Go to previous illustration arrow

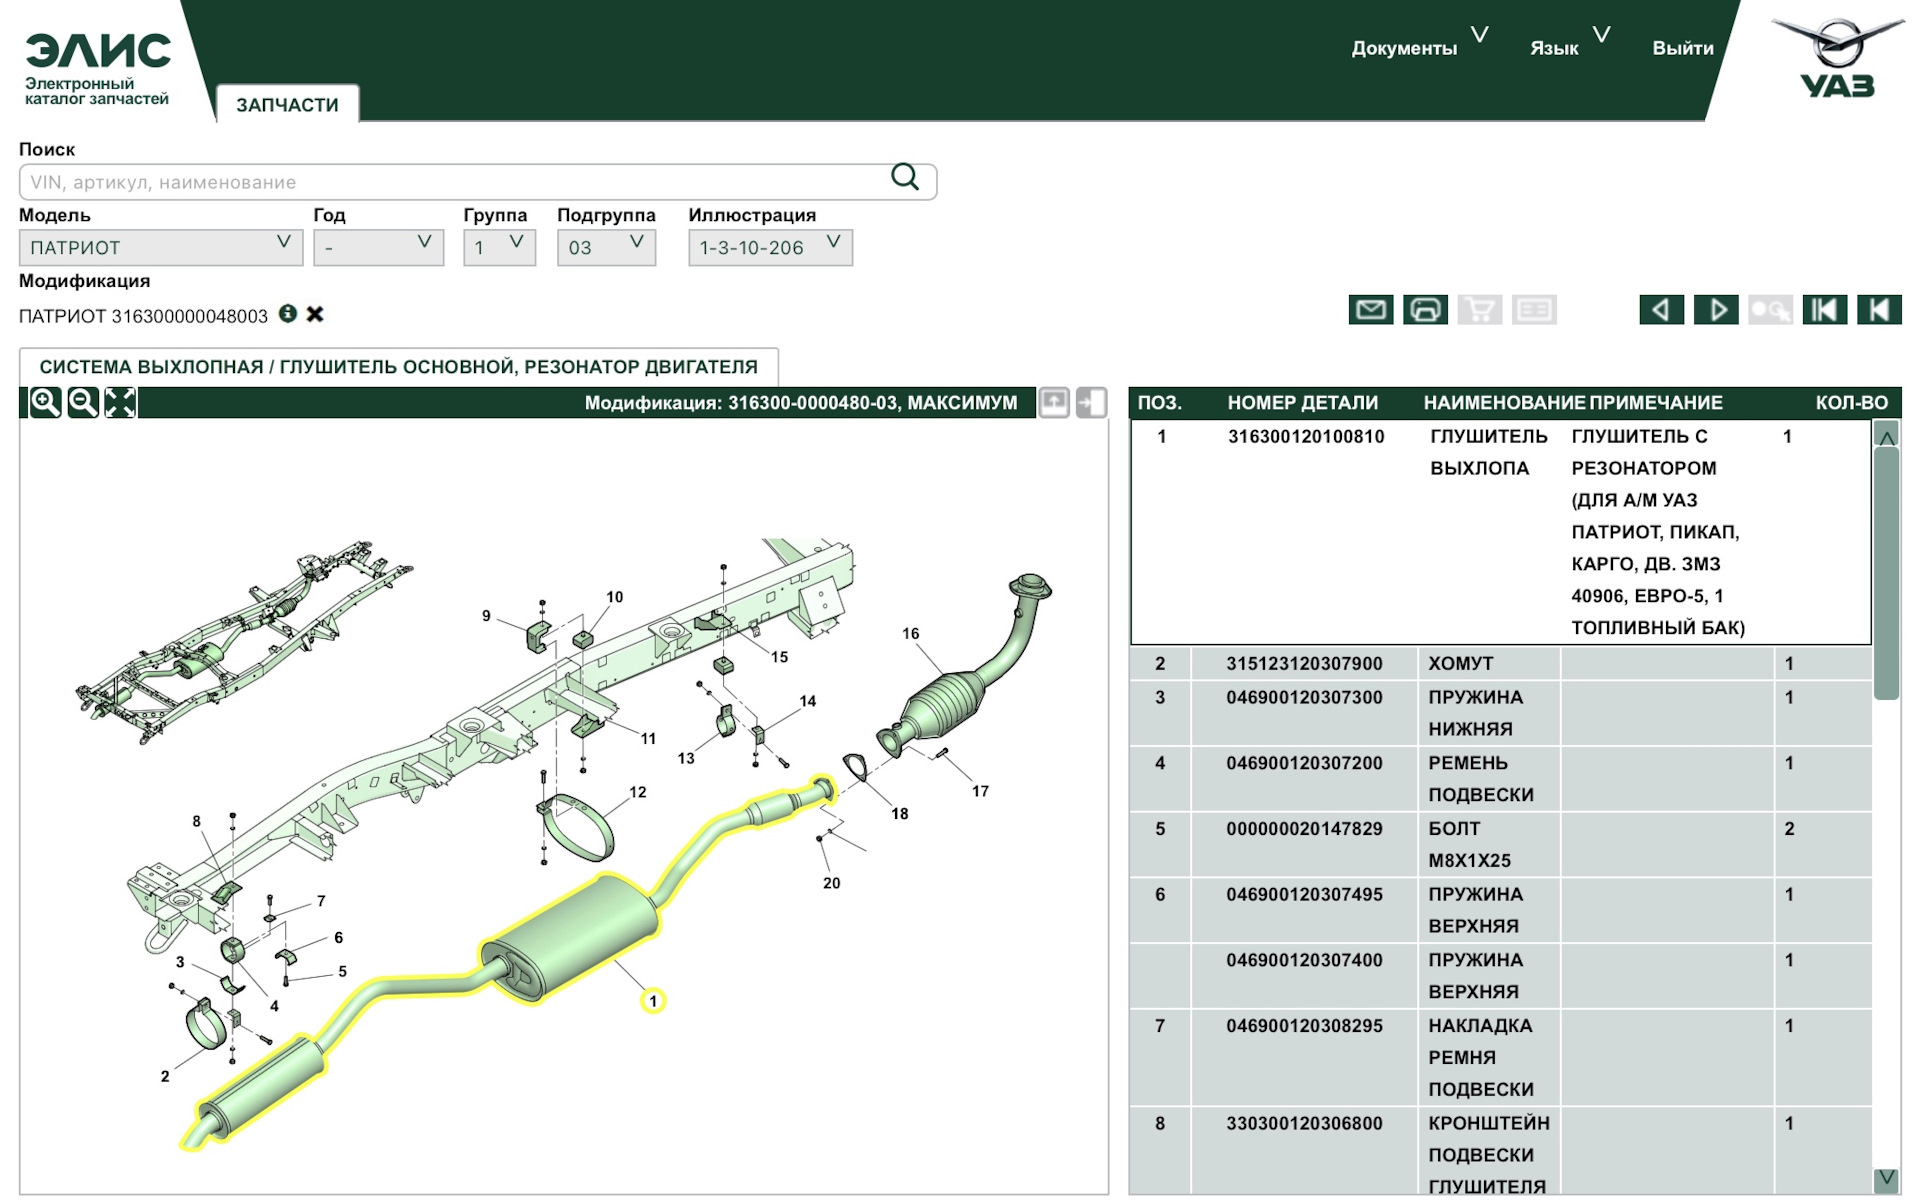(1661, 310)
